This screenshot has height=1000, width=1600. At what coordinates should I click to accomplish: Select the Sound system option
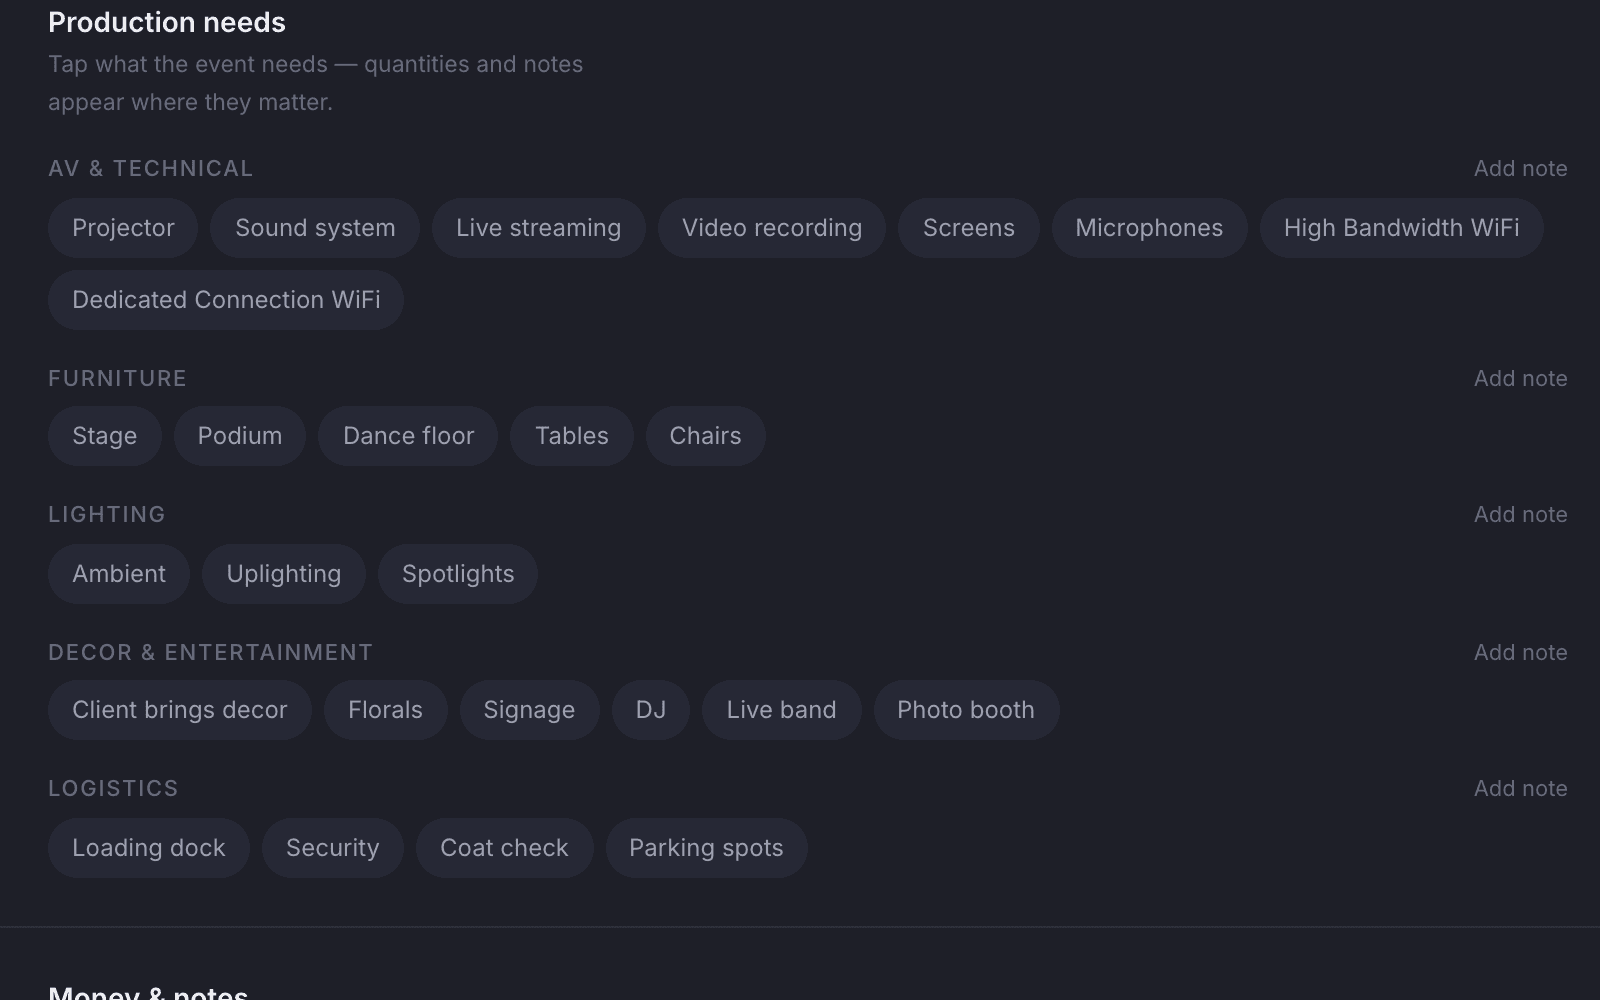315,228
